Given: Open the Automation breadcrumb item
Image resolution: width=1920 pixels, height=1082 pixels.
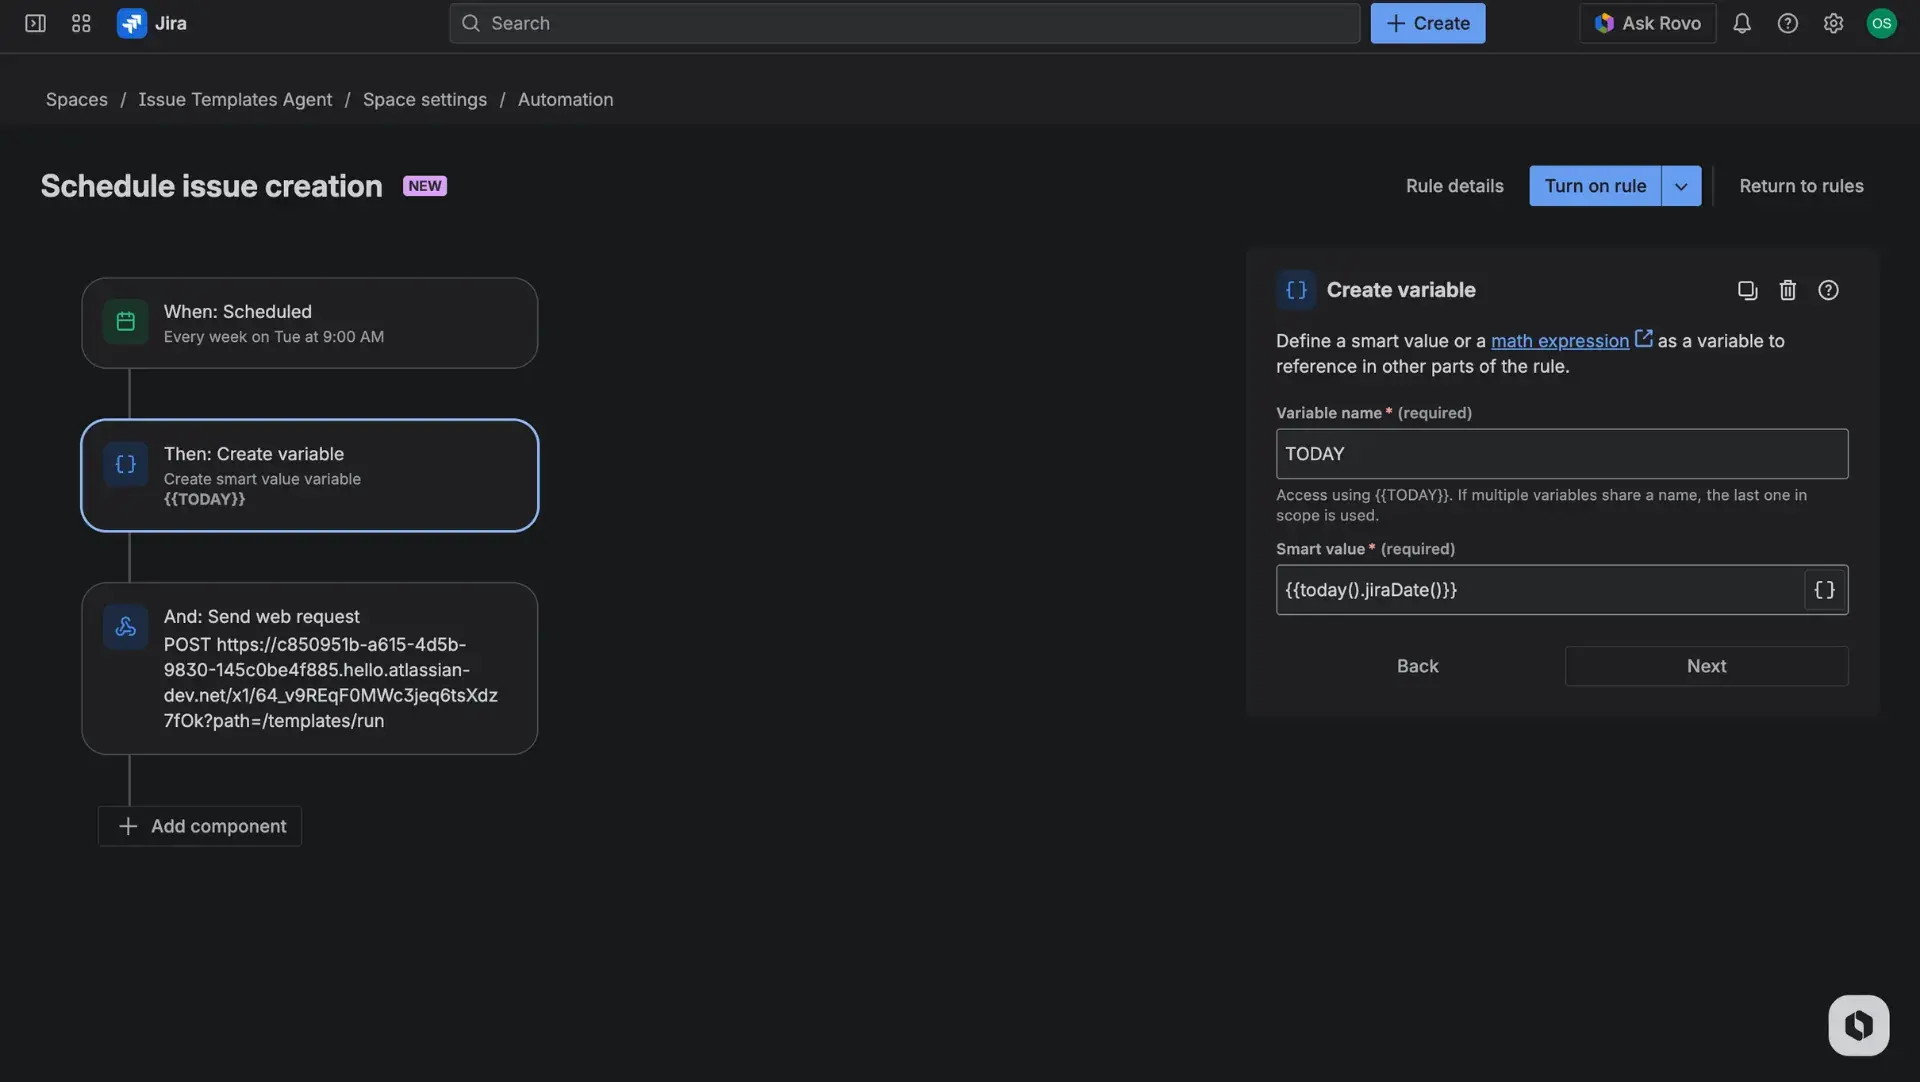Looking at the screenshot, I should (565, 99).
